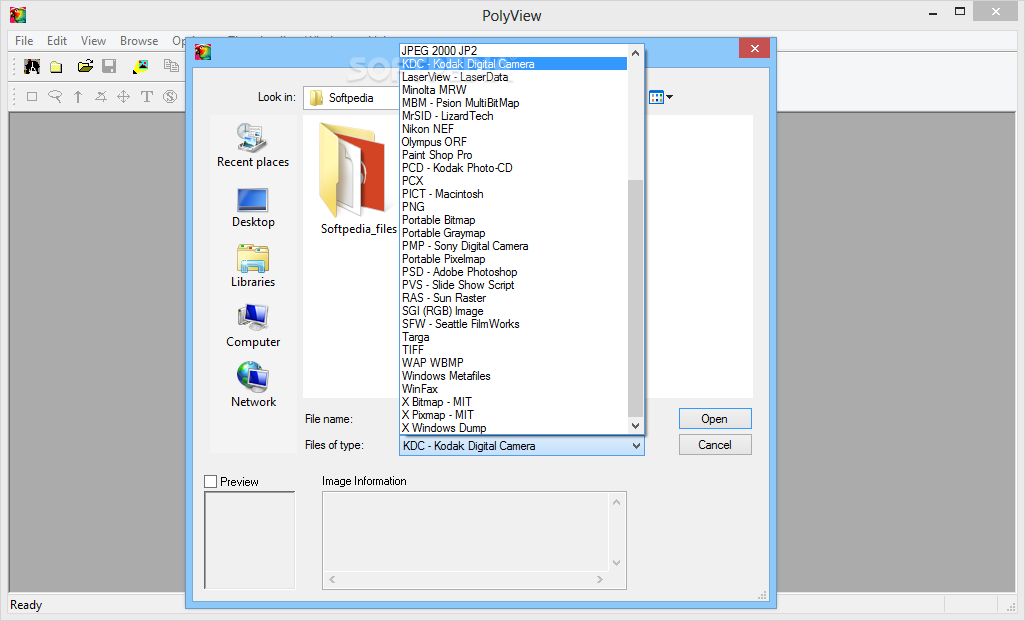Select the lasso selection tool

[x=55, y=97]
